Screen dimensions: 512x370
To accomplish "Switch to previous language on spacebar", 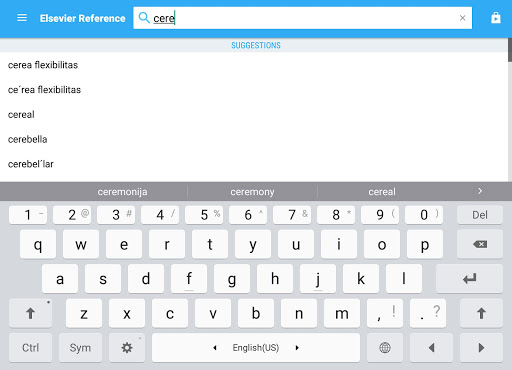I will (x=215, y=348).
